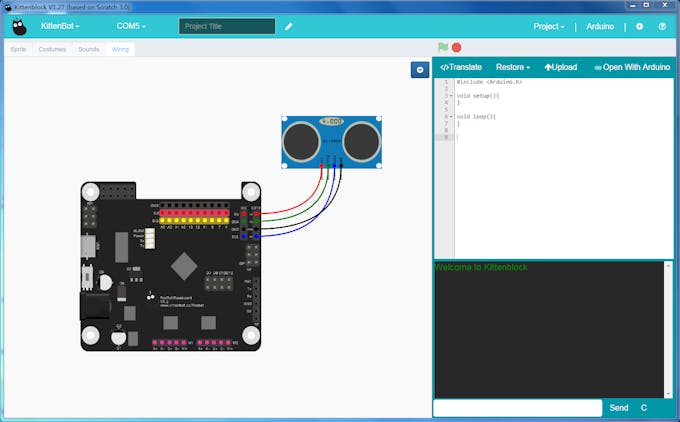680x422 pixels.
Task: Click Open With Arduino link
Action: [x=632, y=67]
